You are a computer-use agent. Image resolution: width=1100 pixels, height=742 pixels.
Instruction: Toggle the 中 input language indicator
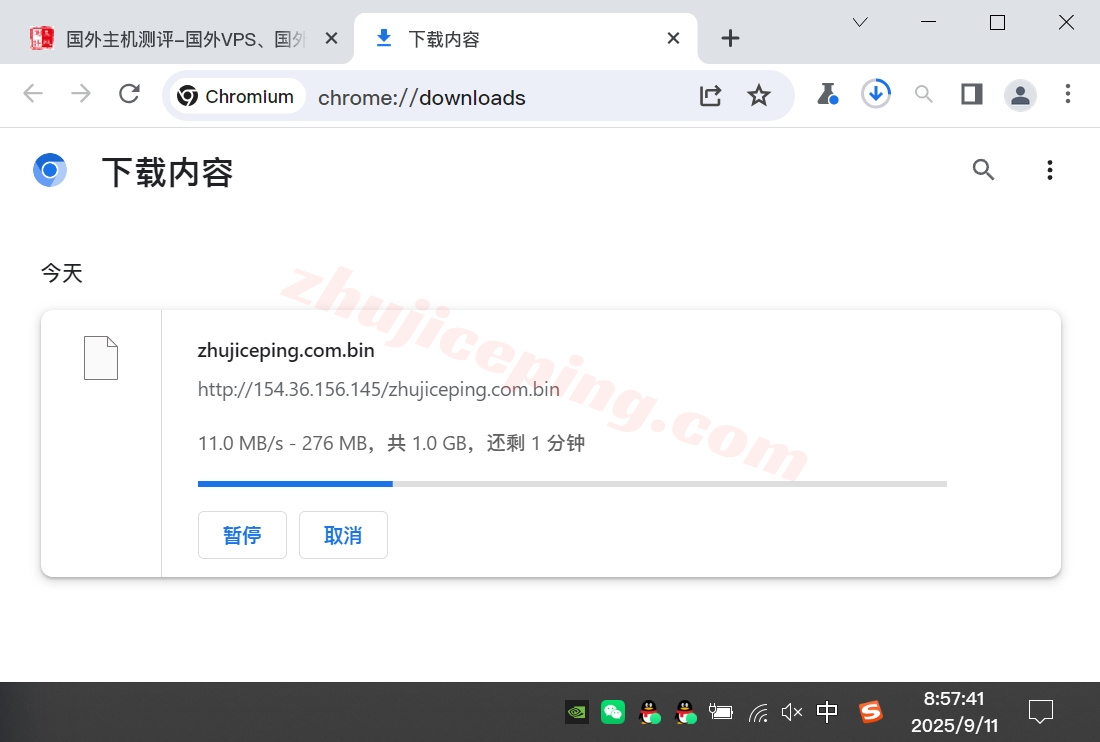[x=827, y=712]
